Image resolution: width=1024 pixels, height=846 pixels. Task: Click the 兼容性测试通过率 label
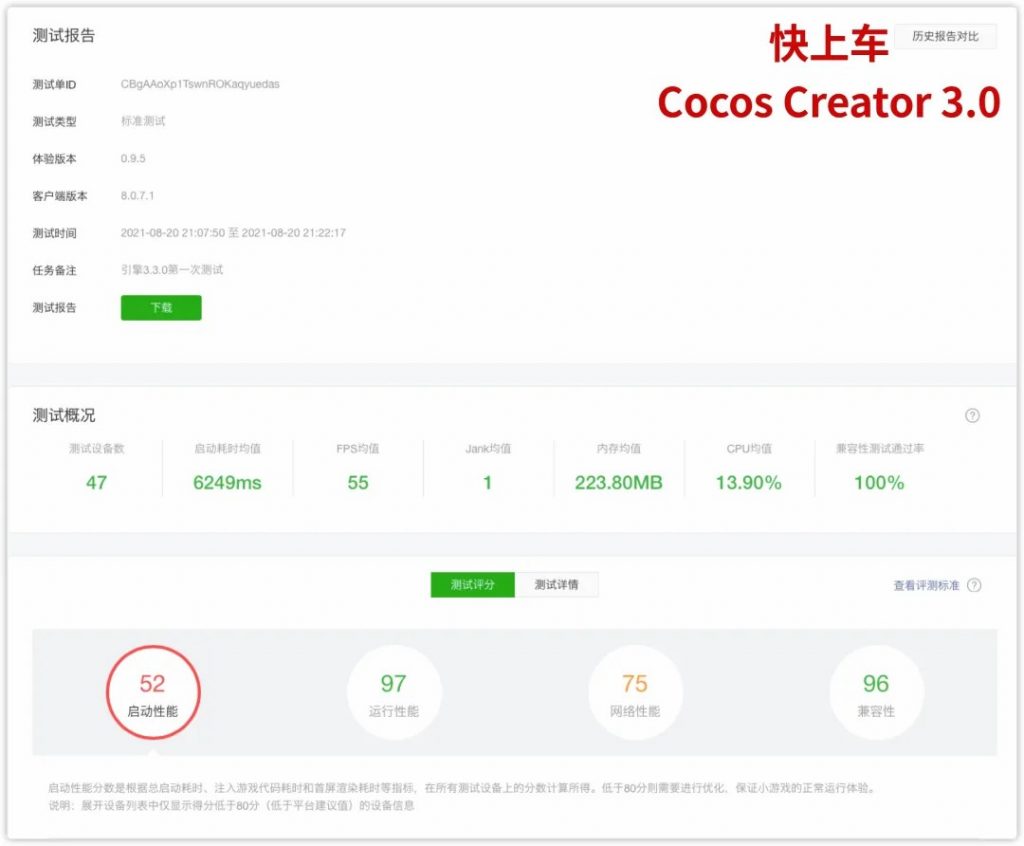tap(880, 449)
